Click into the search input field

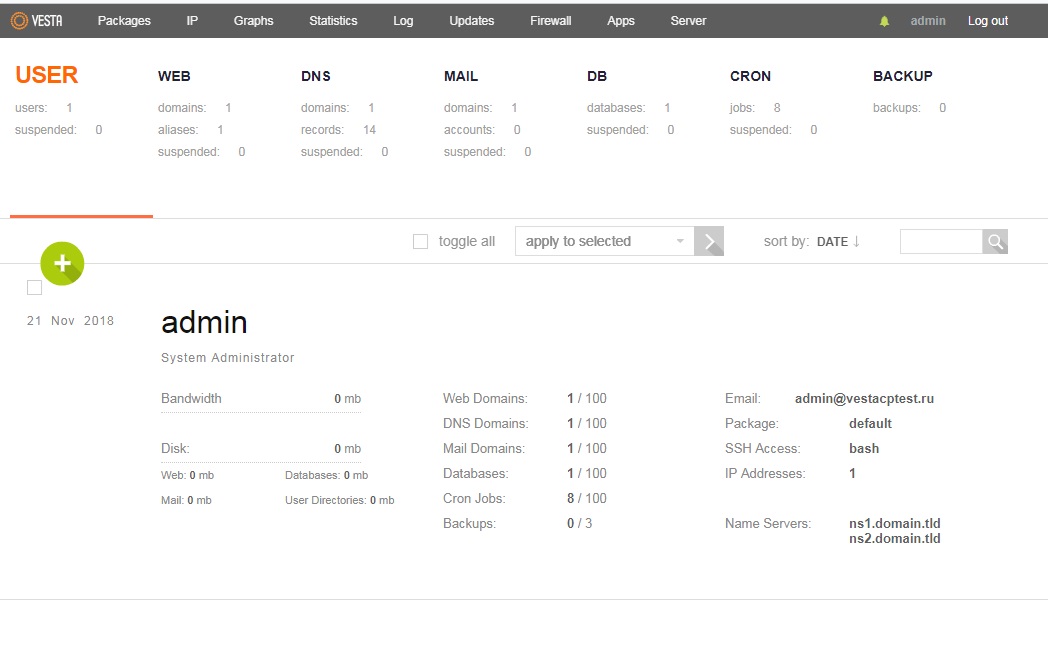pos(941,241)
